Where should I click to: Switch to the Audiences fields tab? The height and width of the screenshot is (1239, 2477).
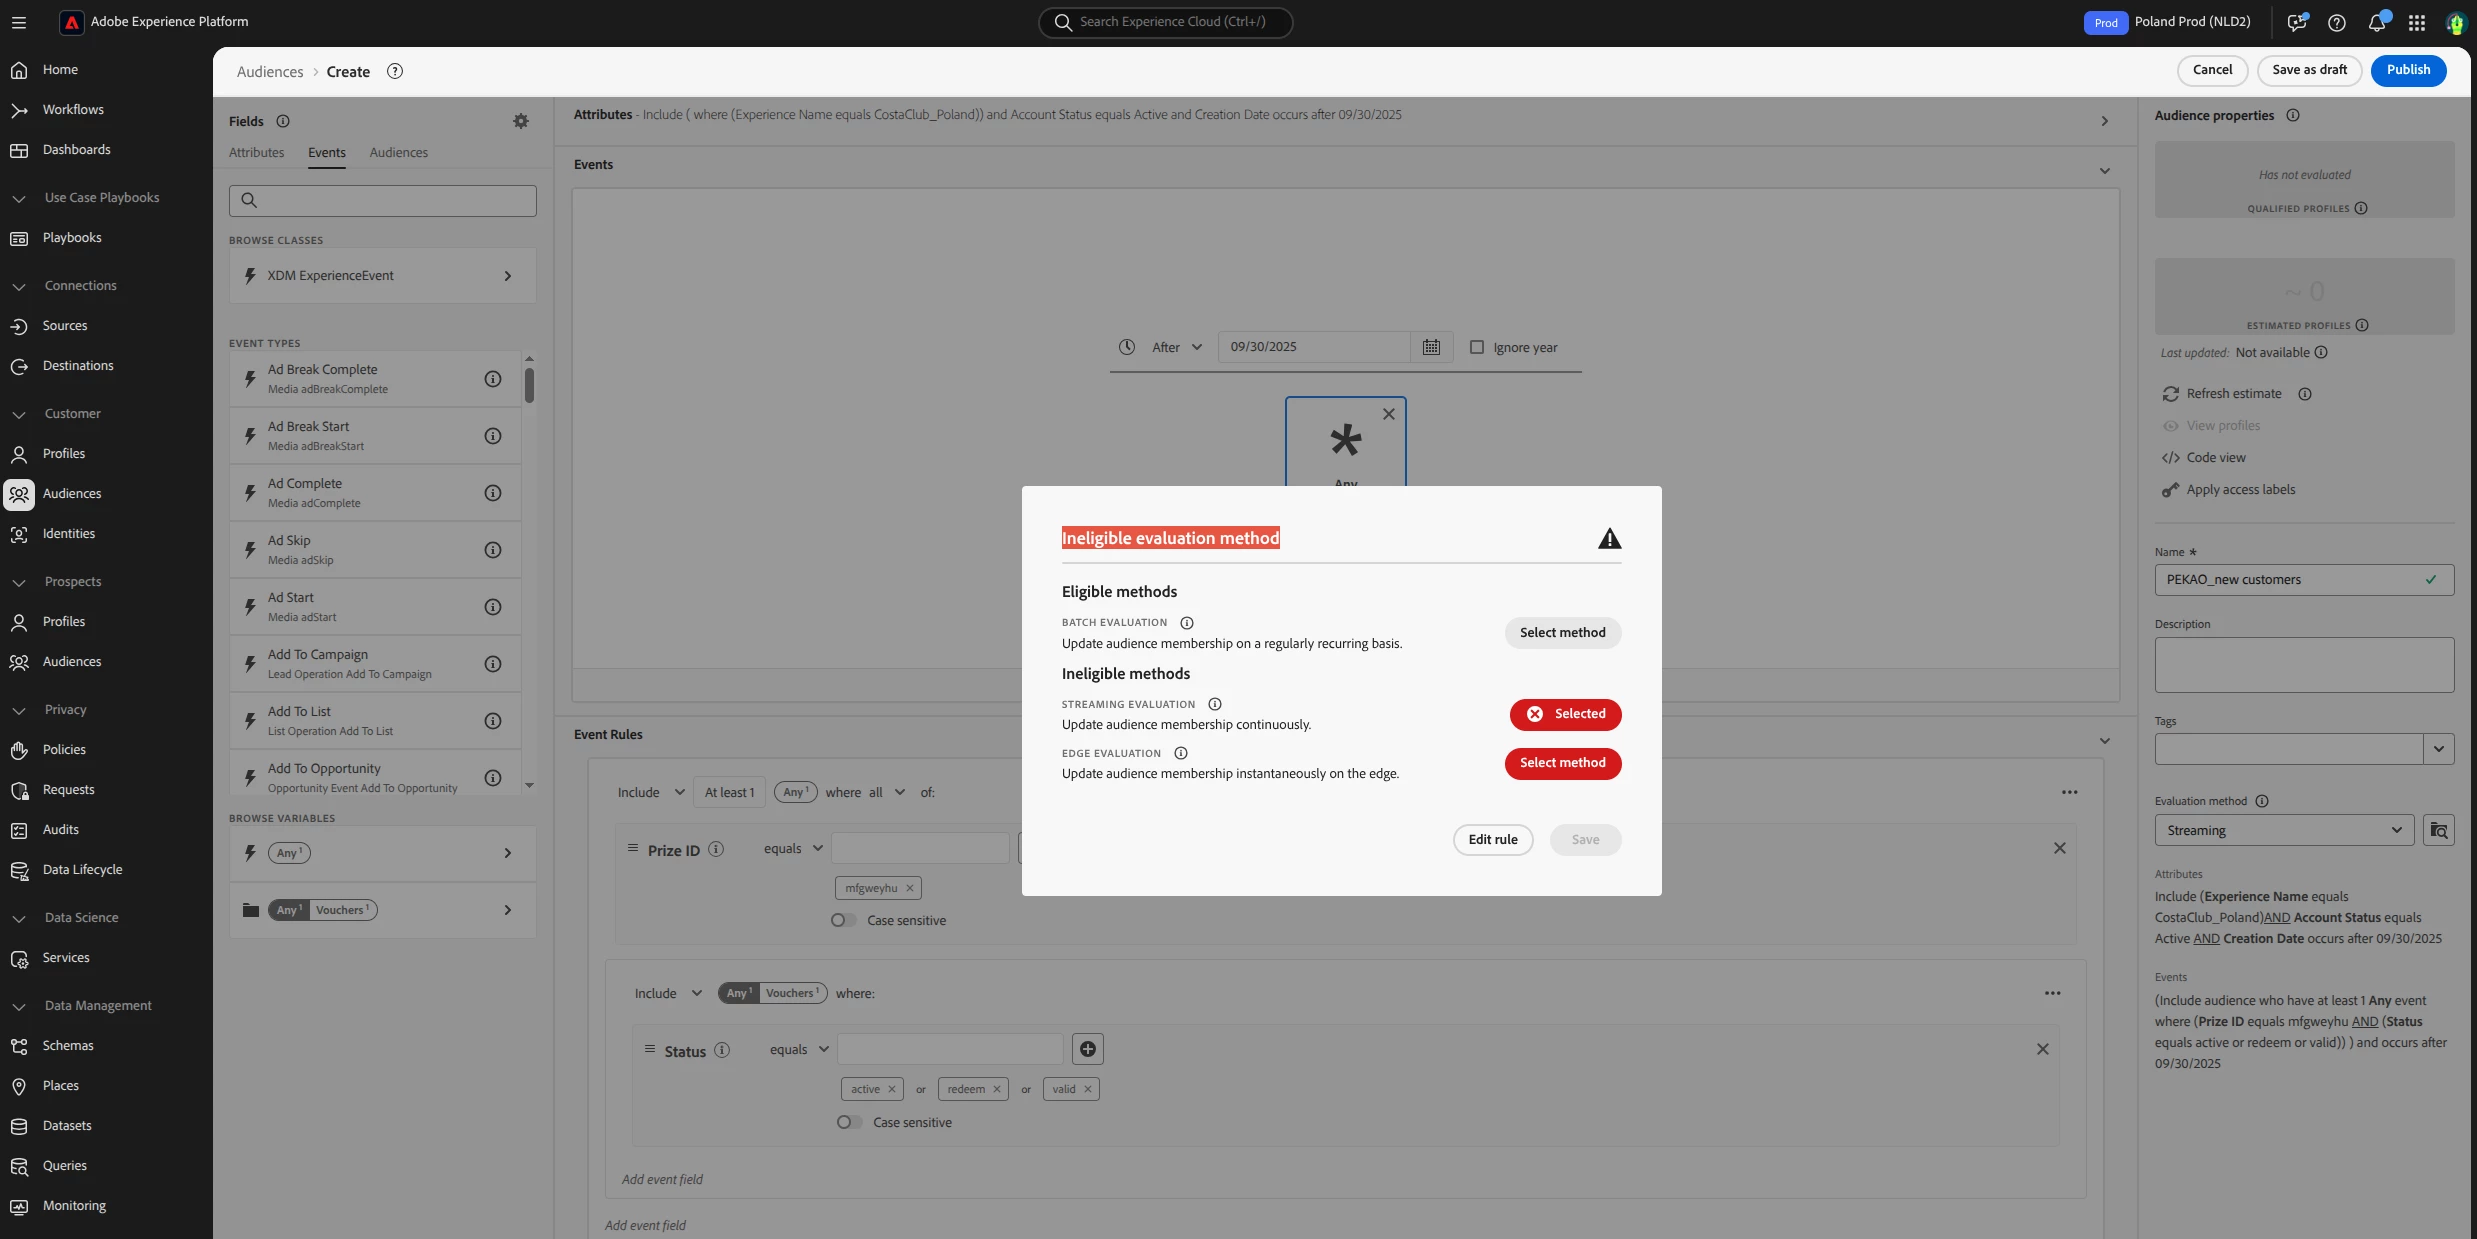[x=398, y=152]
